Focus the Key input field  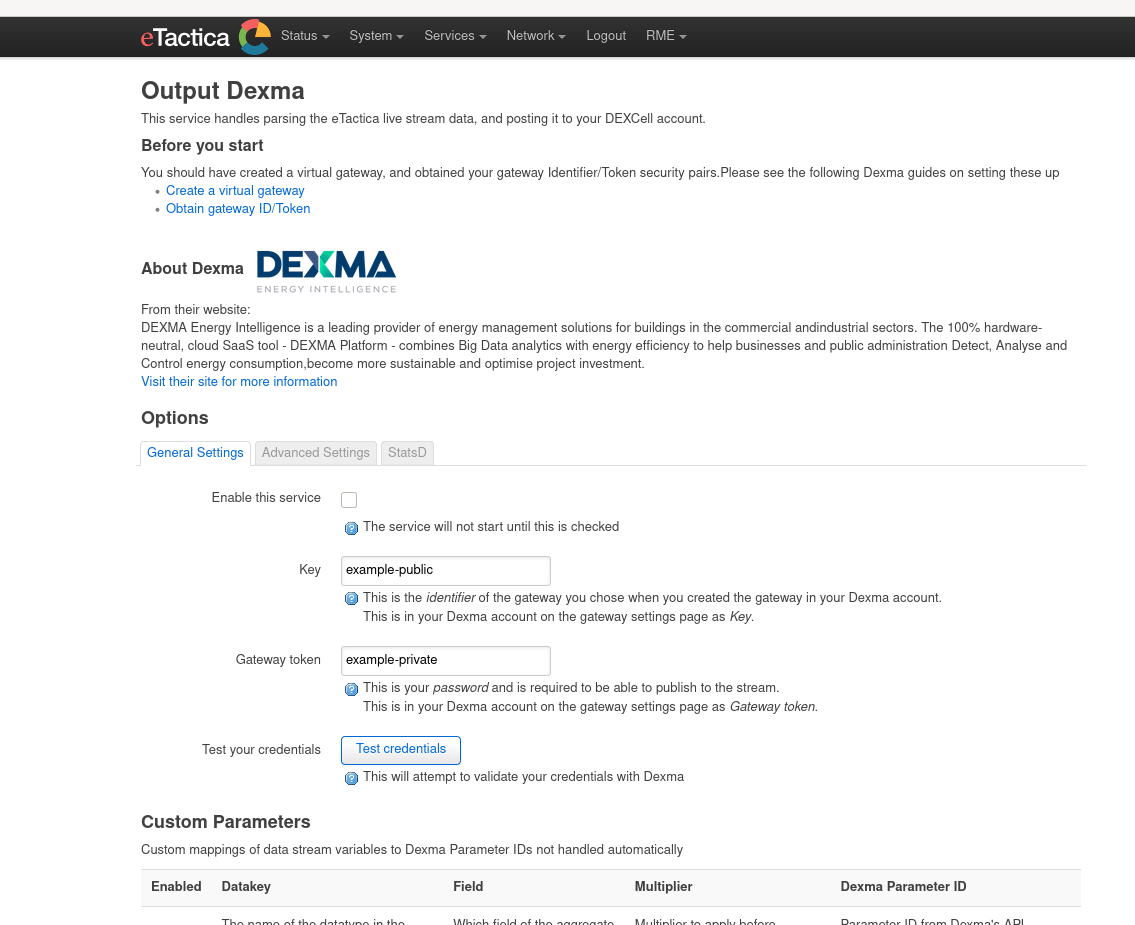pos(446,570)
